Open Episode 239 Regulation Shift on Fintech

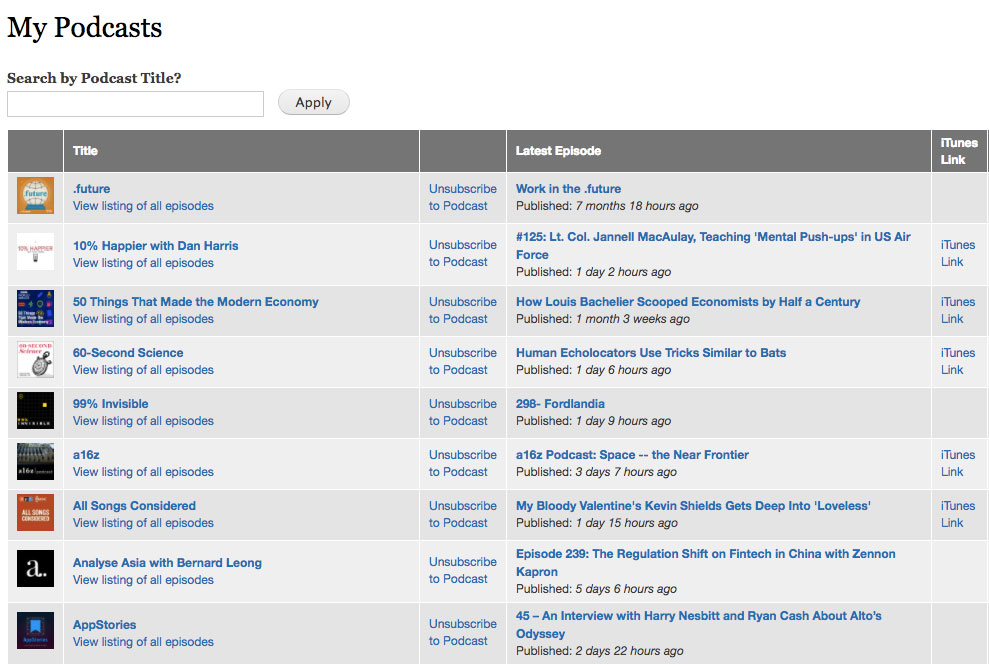pos(706,563)
